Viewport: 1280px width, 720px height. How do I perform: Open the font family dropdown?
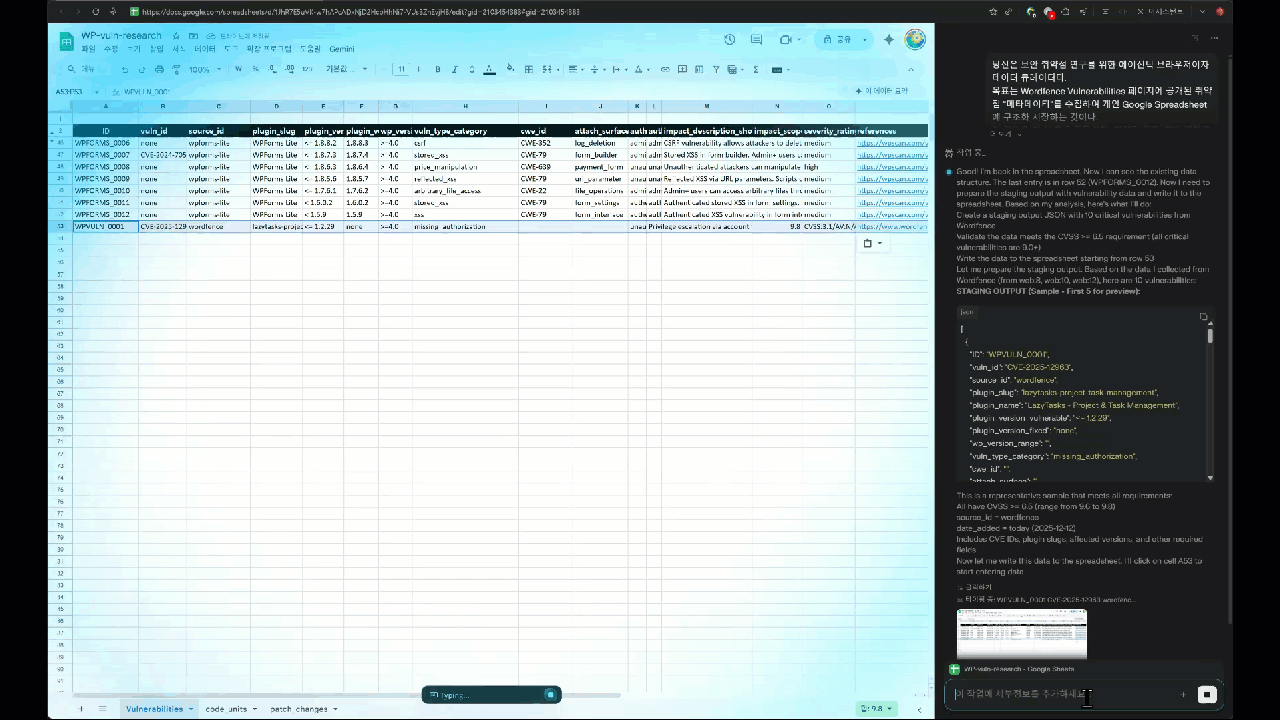(346, 69)
